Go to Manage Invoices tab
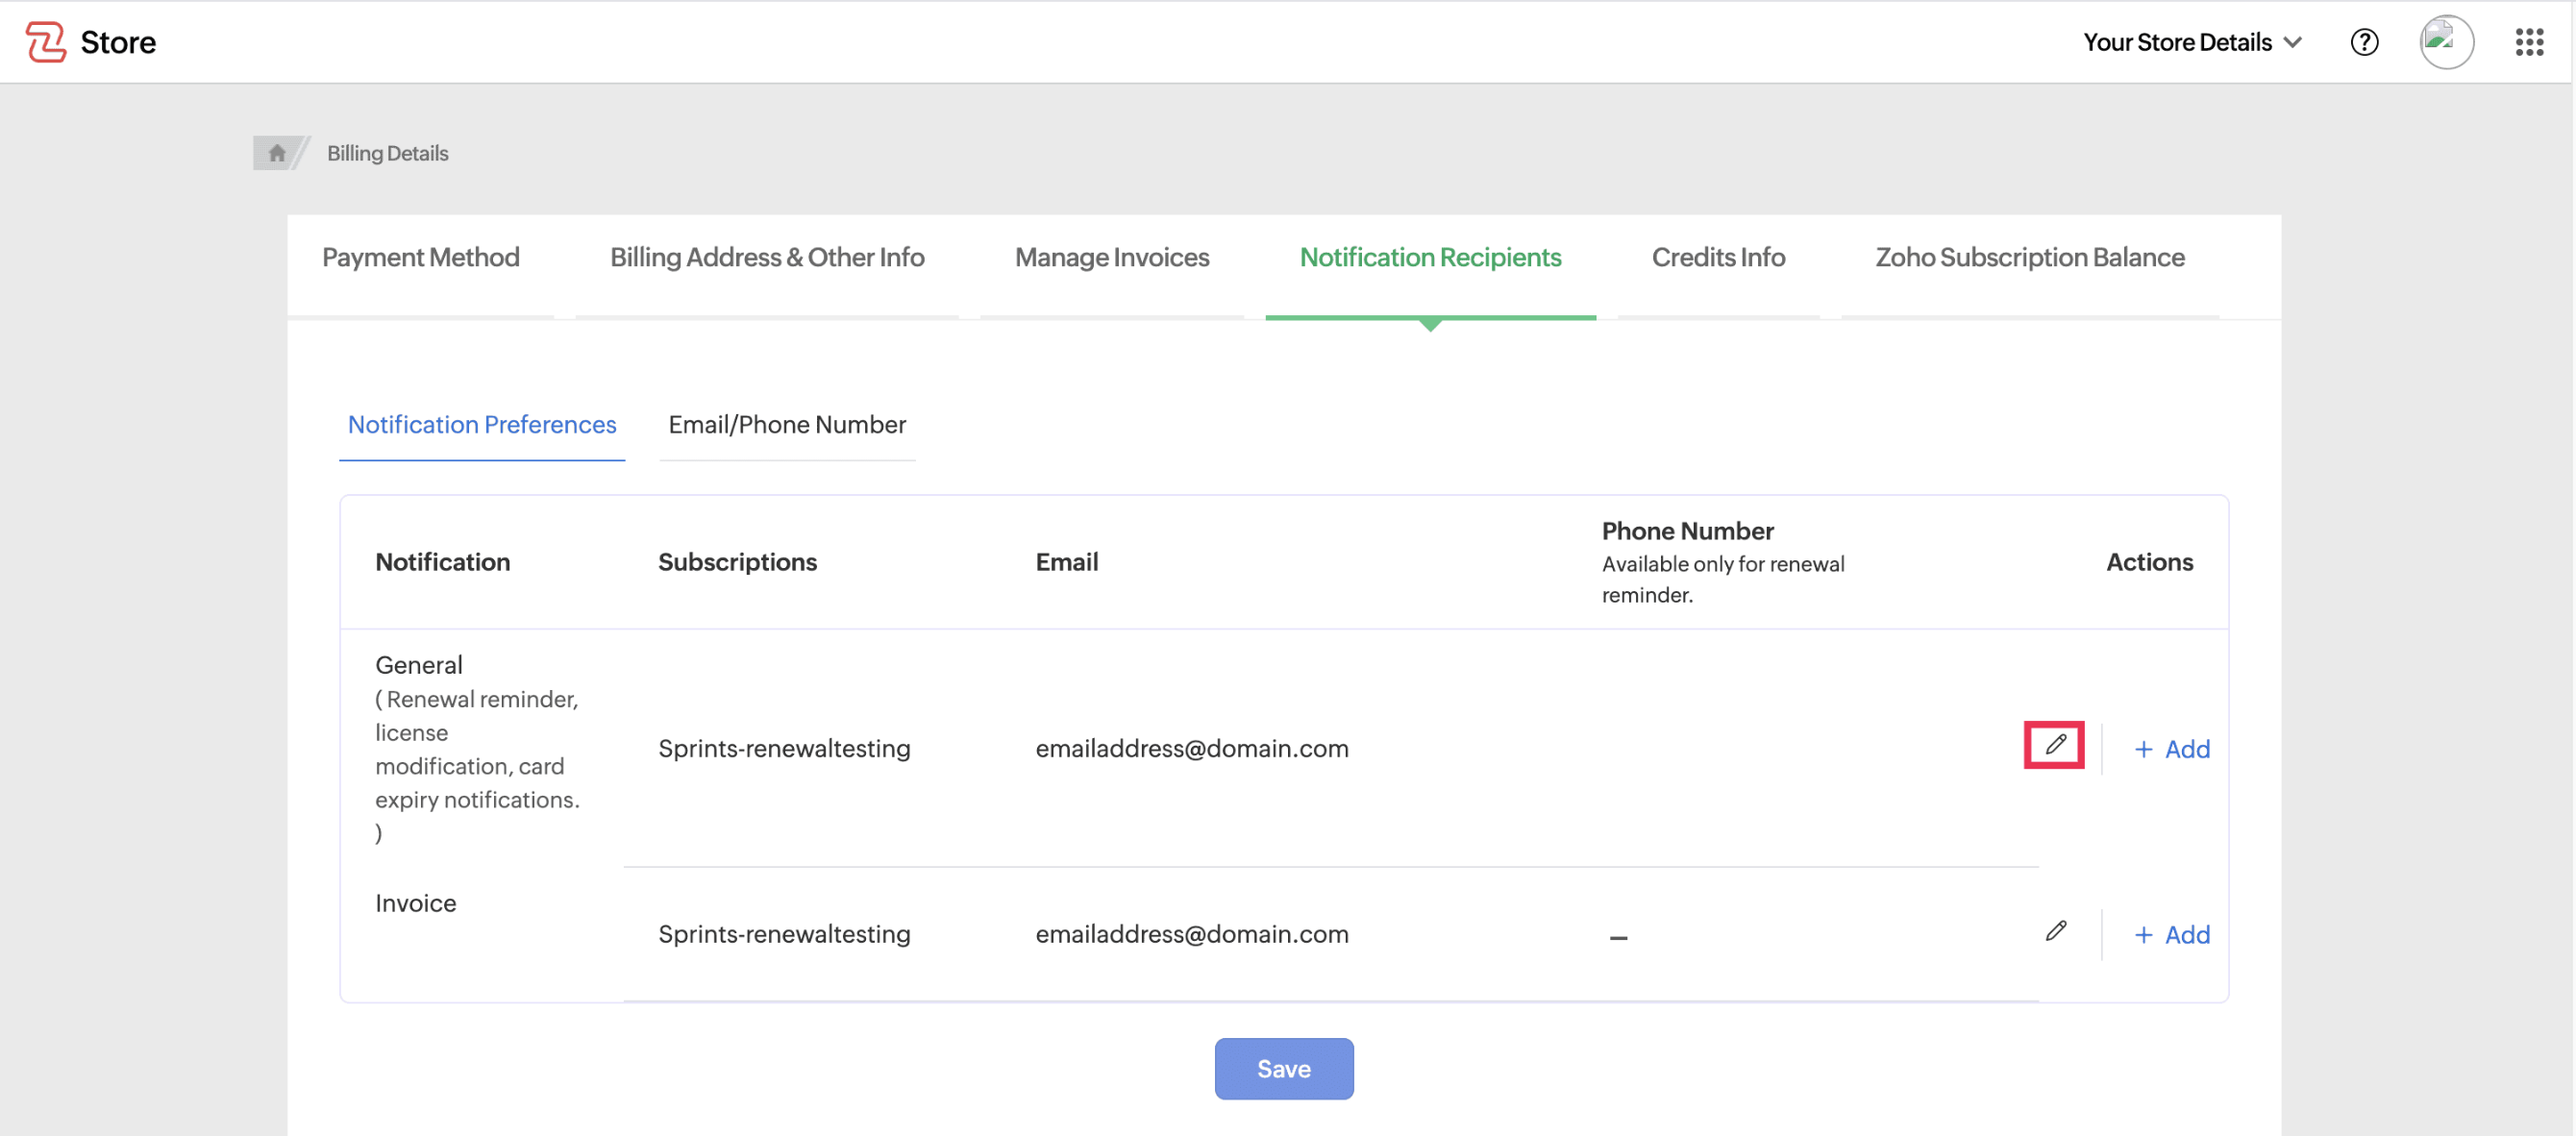The height and width of the screenshot is (1136, 2576). click(1111, 258)
